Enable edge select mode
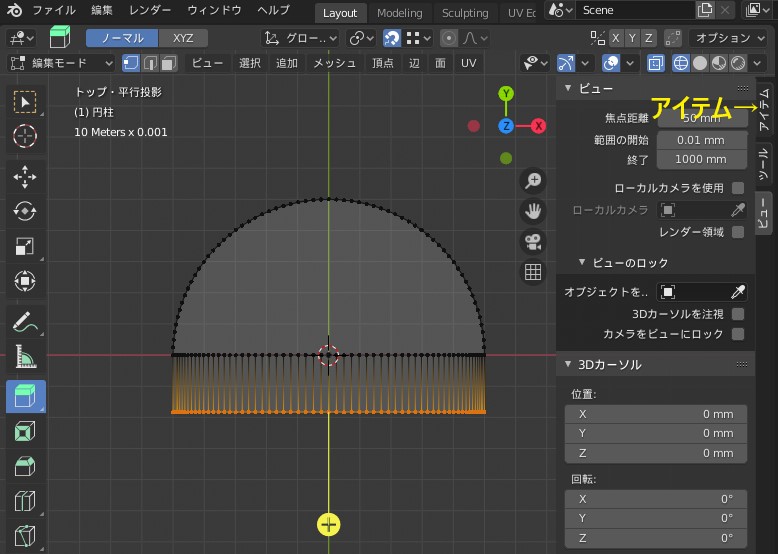 click(150, 63)
